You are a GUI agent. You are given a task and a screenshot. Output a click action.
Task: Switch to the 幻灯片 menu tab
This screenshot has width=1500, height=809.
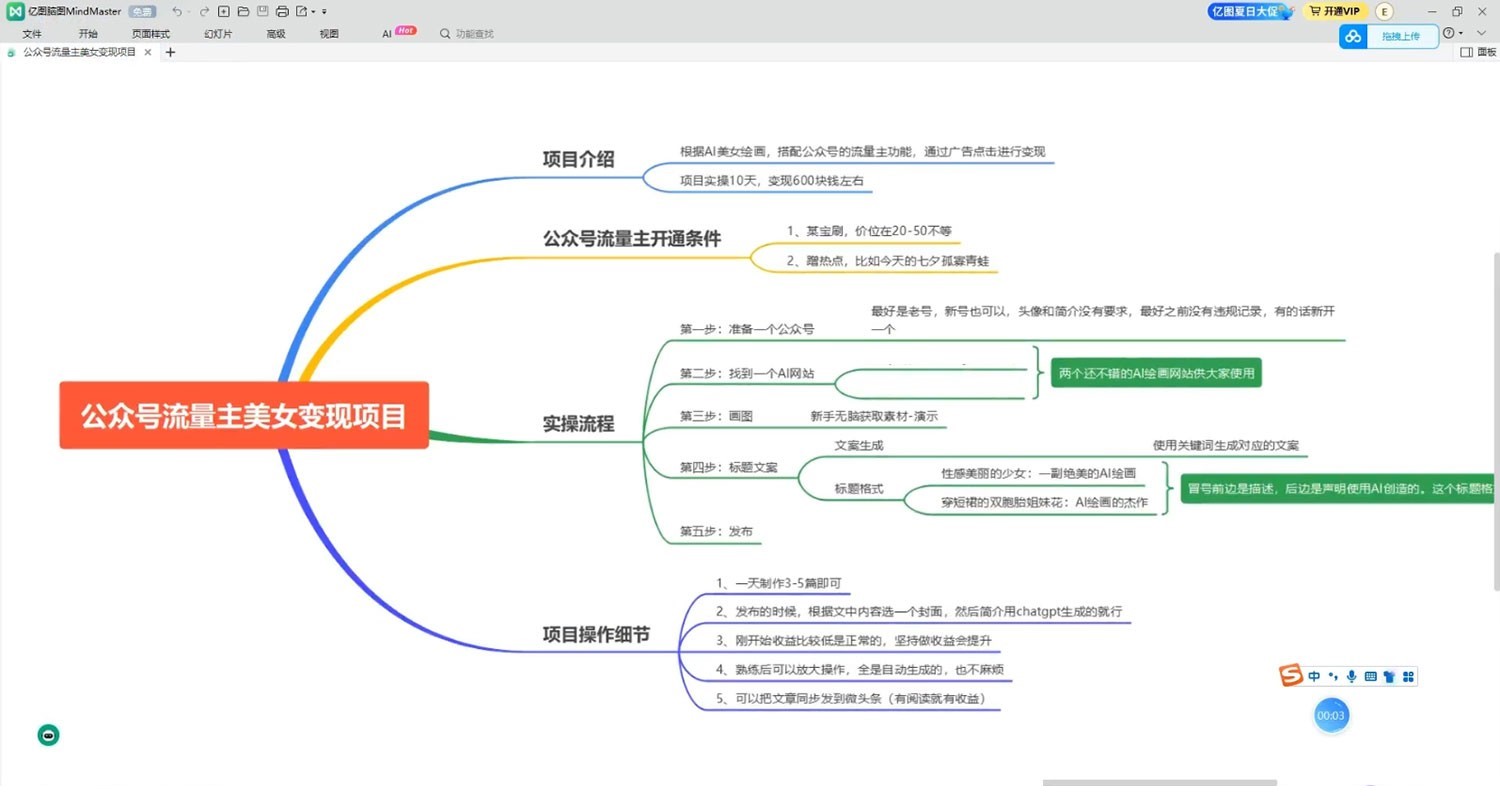click(218, 33)
